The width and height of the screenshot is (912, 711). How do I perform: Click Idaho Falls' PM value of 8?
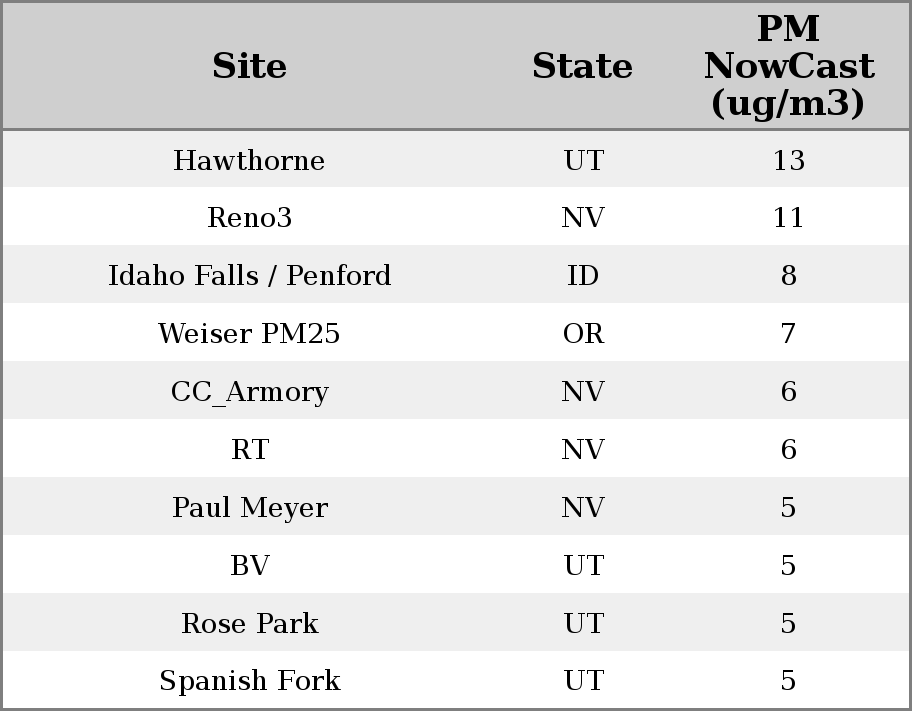(788, 276)
